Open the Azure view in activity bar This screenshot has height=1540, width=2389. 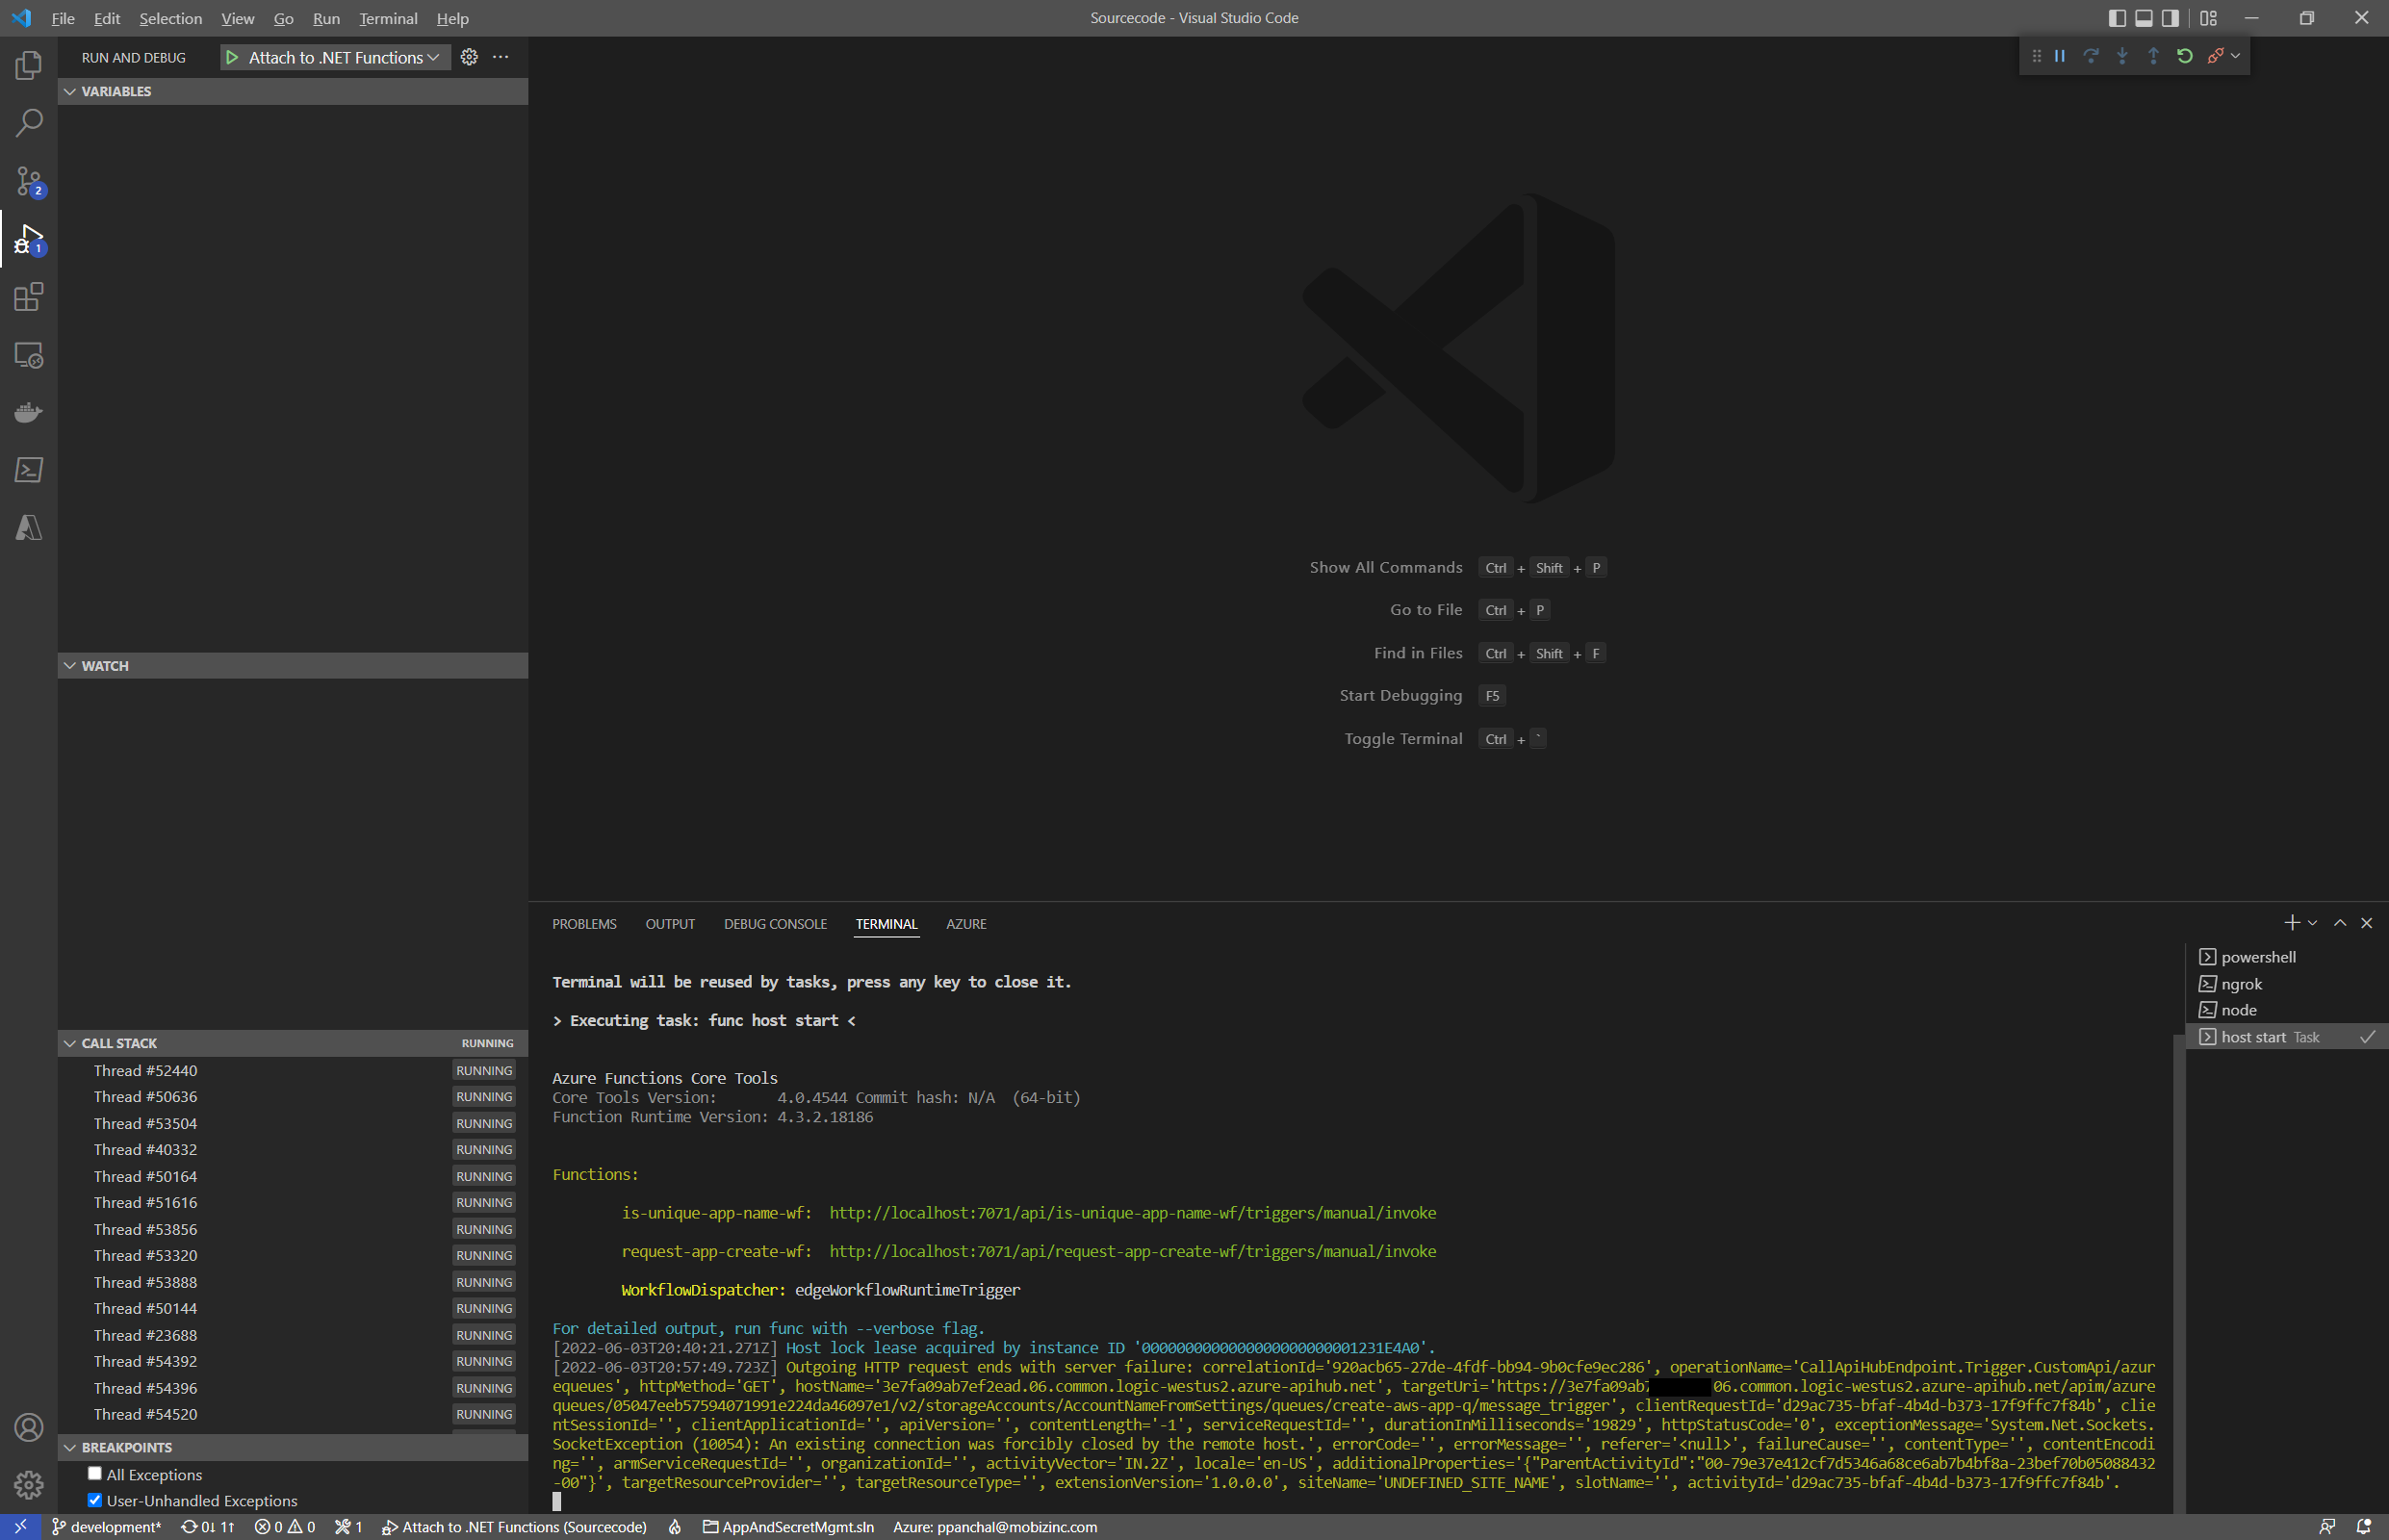pos(28,528)
